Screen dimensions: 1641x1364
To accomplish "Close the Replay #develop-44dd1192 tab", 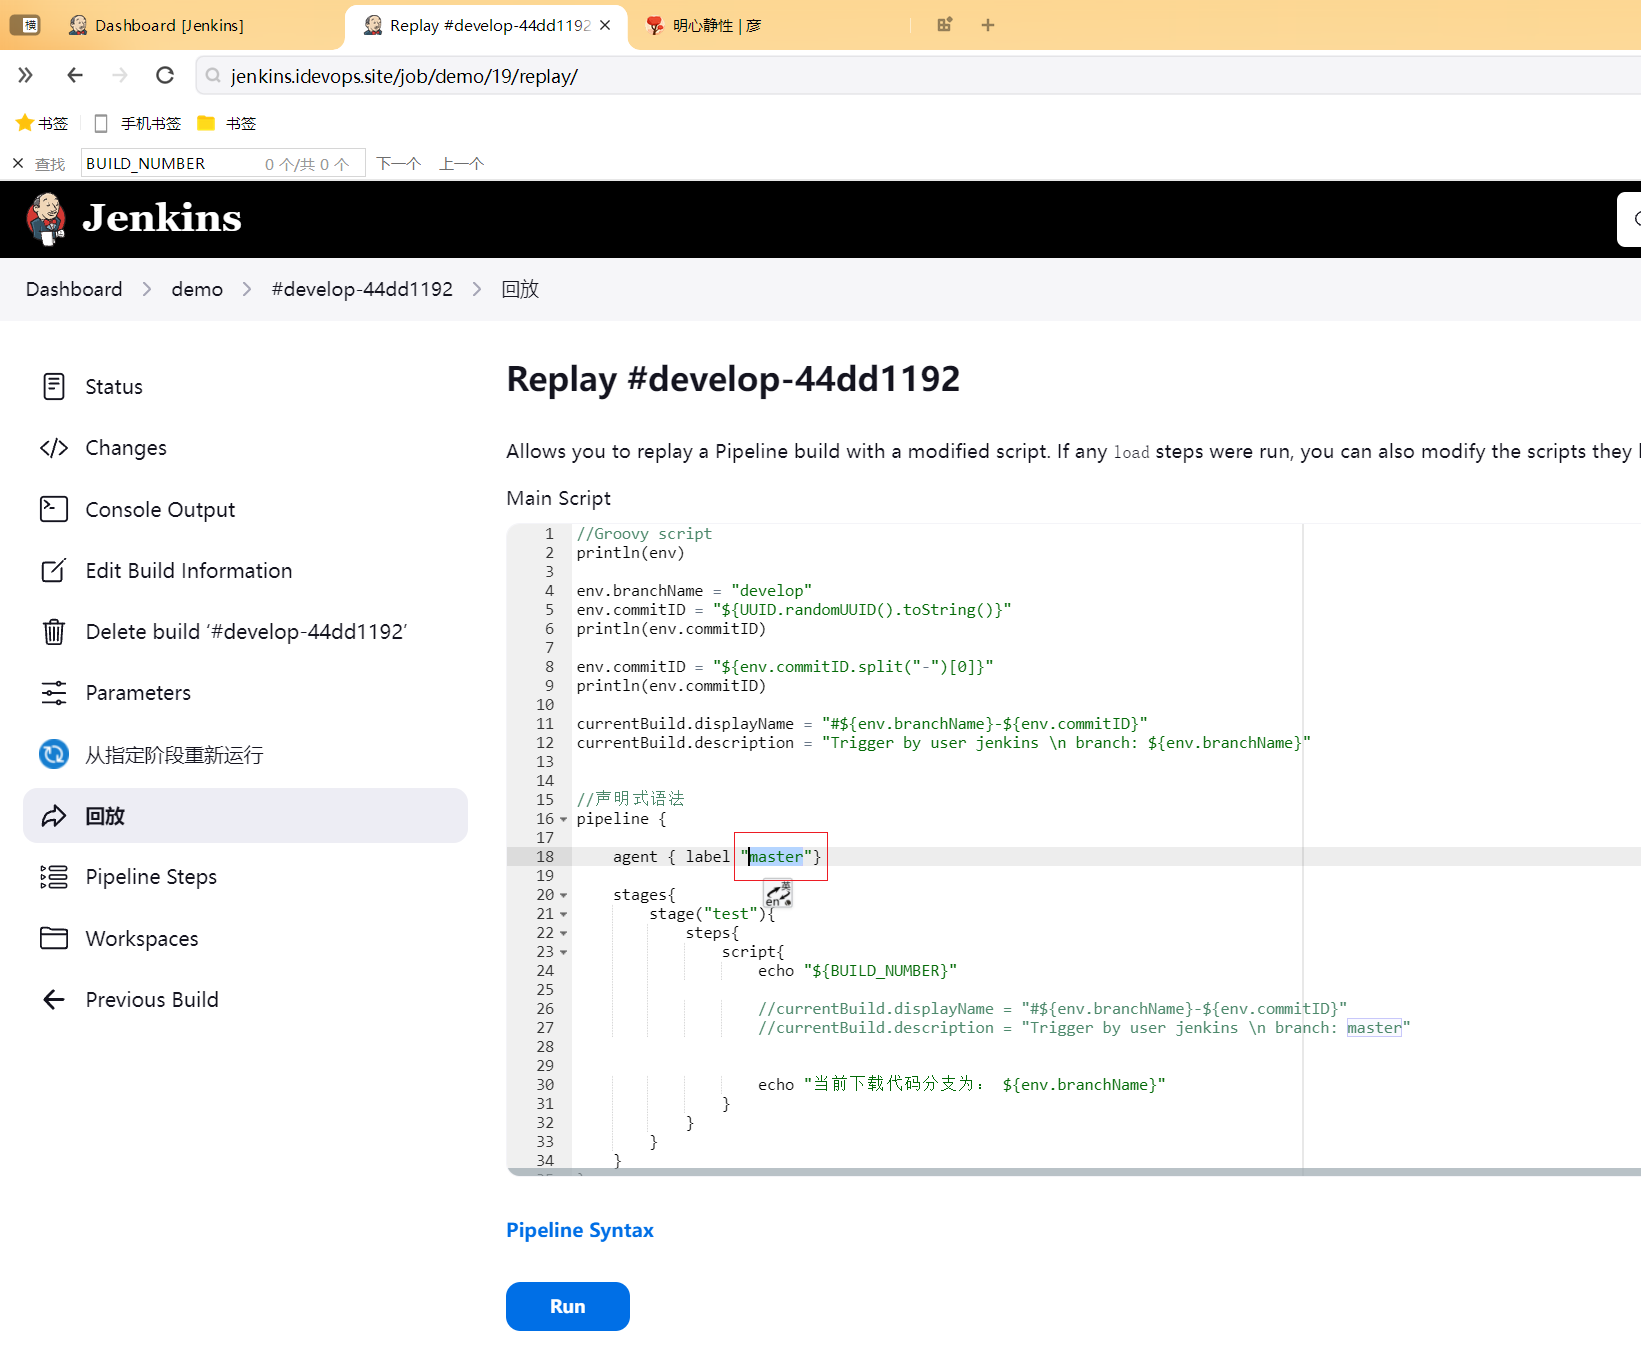I will [605, 25].
